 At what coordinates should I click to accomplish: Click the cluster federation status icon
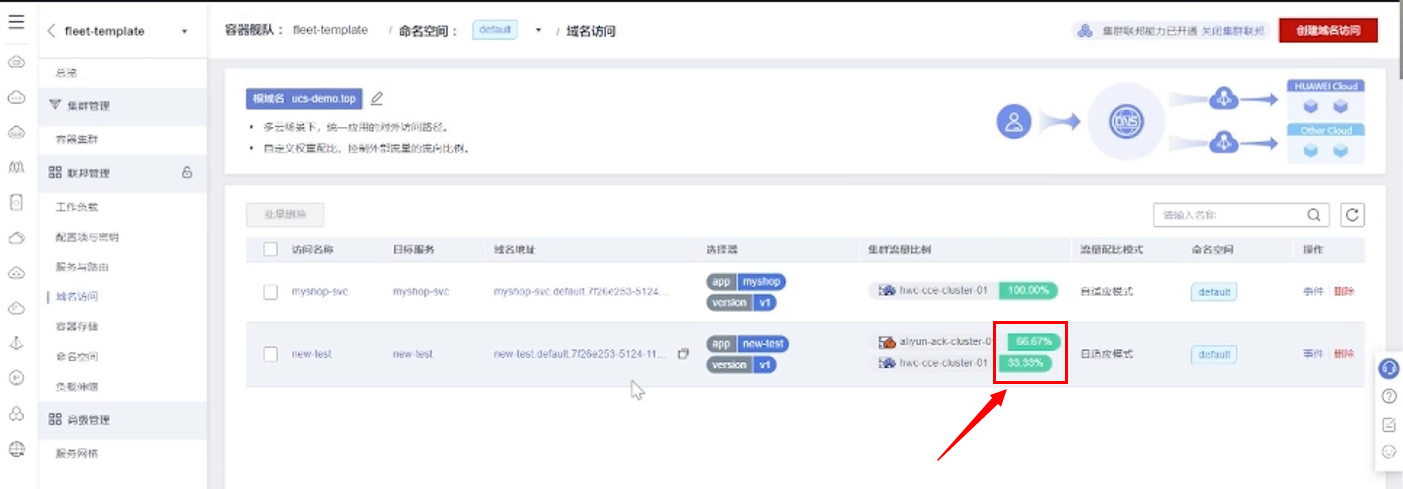click(x=1085, y=31)
